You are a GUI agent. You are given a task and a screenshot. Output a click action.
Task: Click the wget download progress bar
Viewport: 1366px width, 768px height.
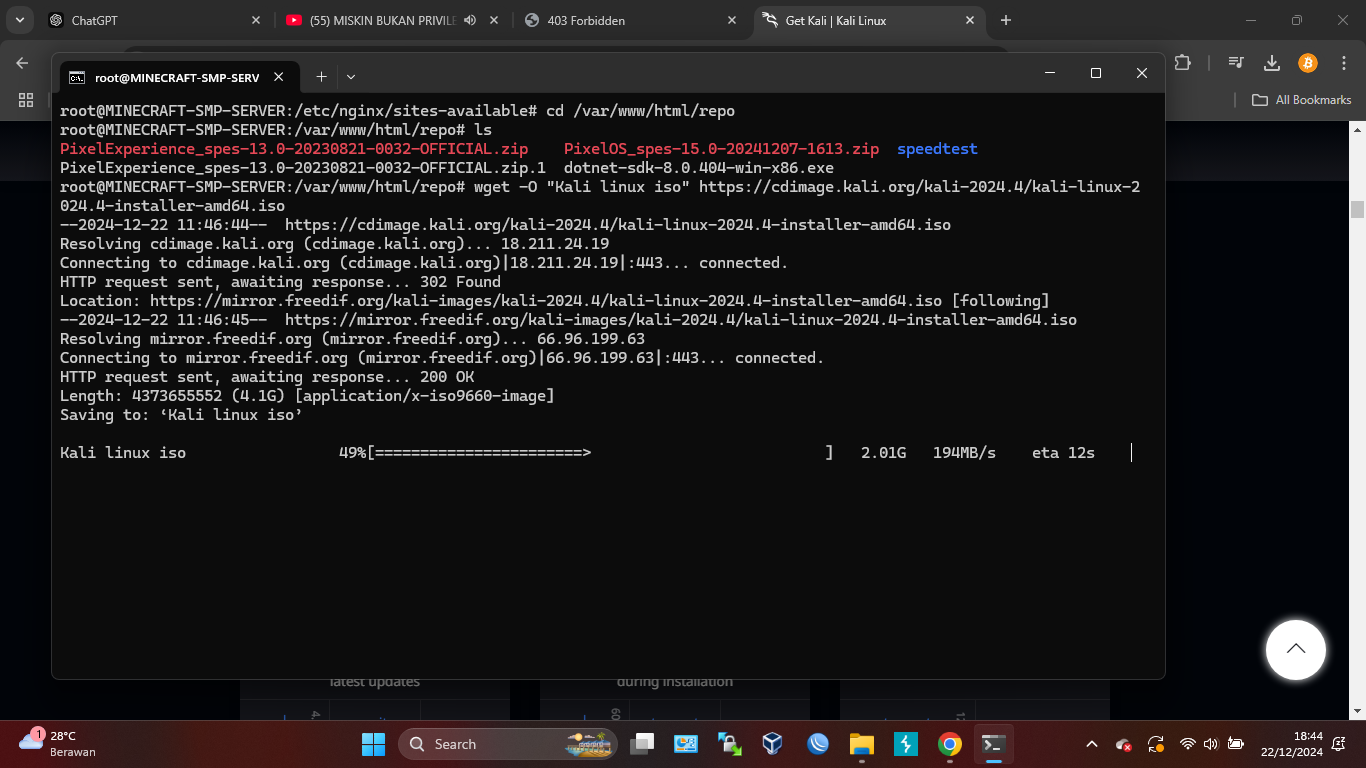pos(600,453)
